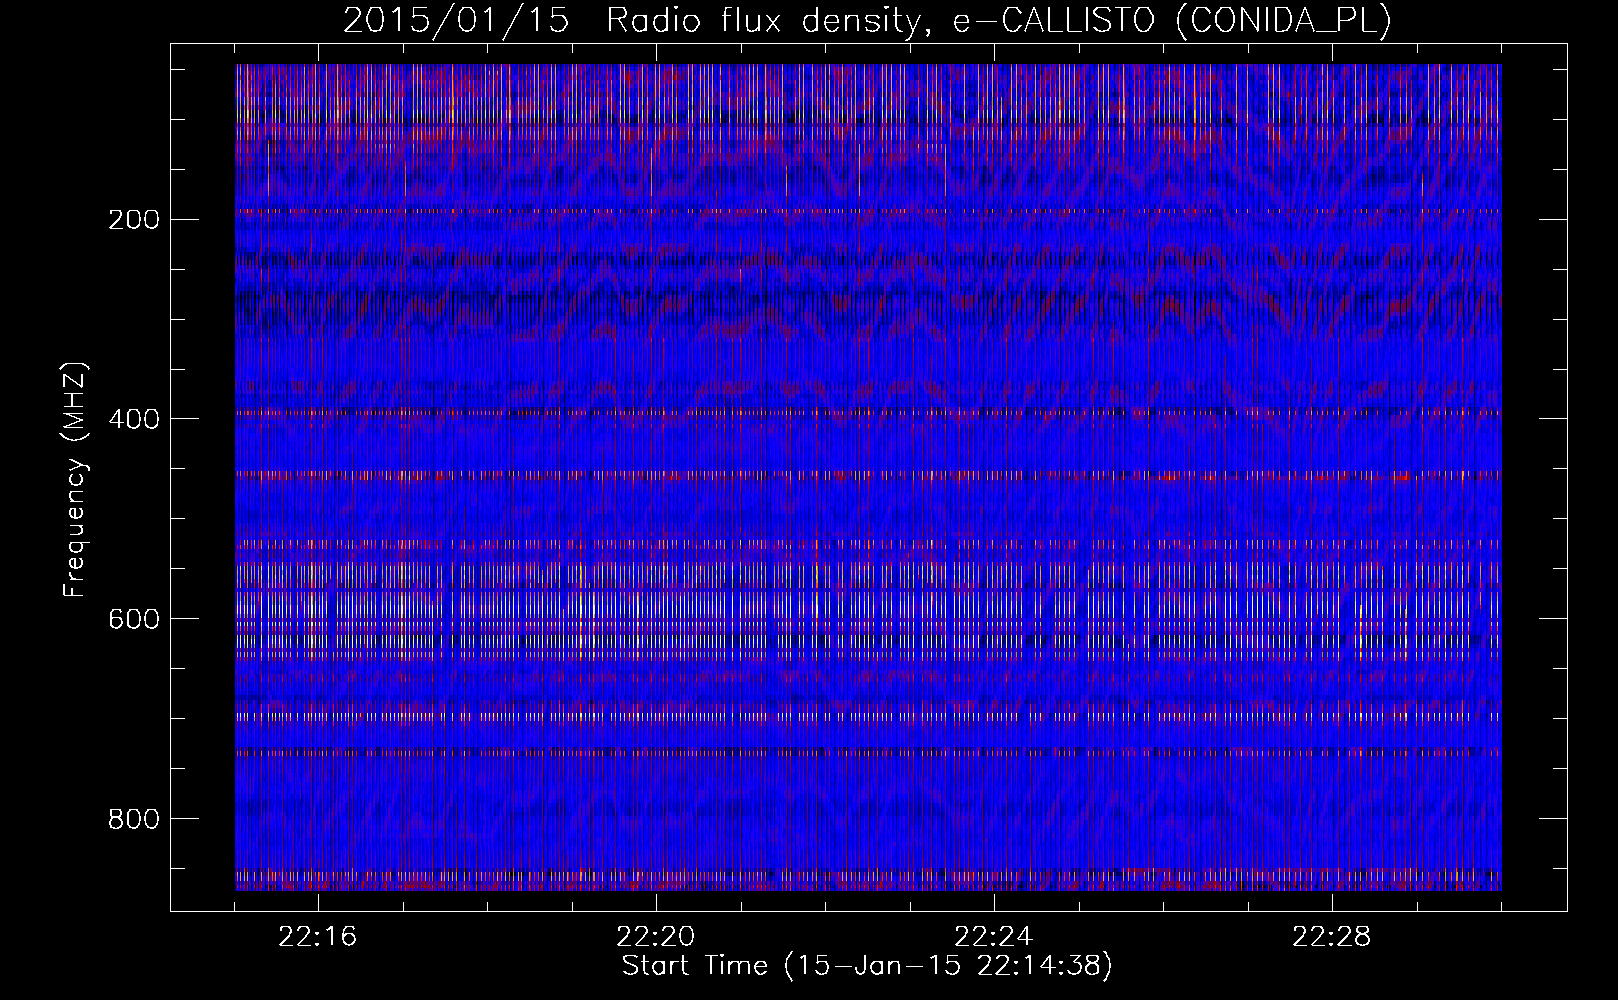Click the '400' frequency tick label

click(x=133, y=419)
